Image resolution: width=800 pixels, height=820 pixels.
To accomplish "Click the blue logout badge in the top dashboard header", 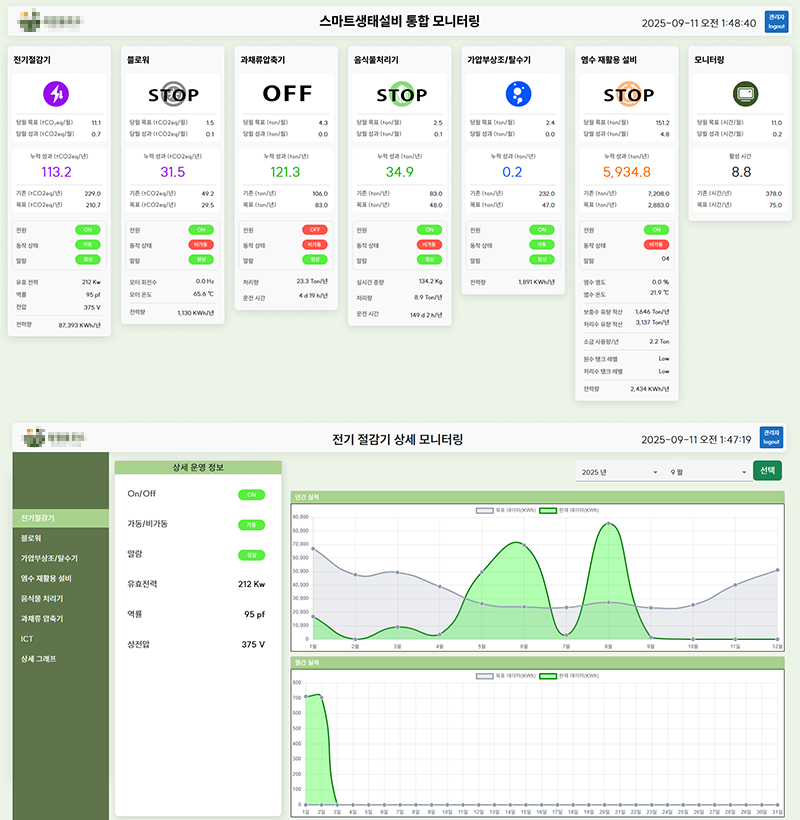I will click(775, 22).
